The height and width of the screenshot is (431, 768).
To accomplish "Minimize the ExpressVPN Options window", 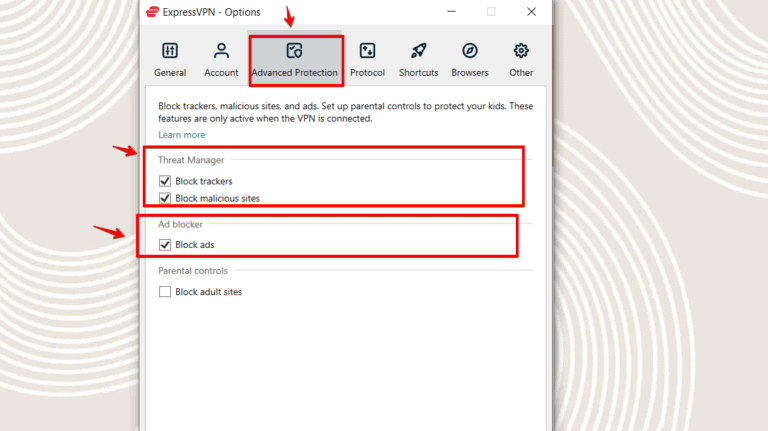I will coord(452,12).
